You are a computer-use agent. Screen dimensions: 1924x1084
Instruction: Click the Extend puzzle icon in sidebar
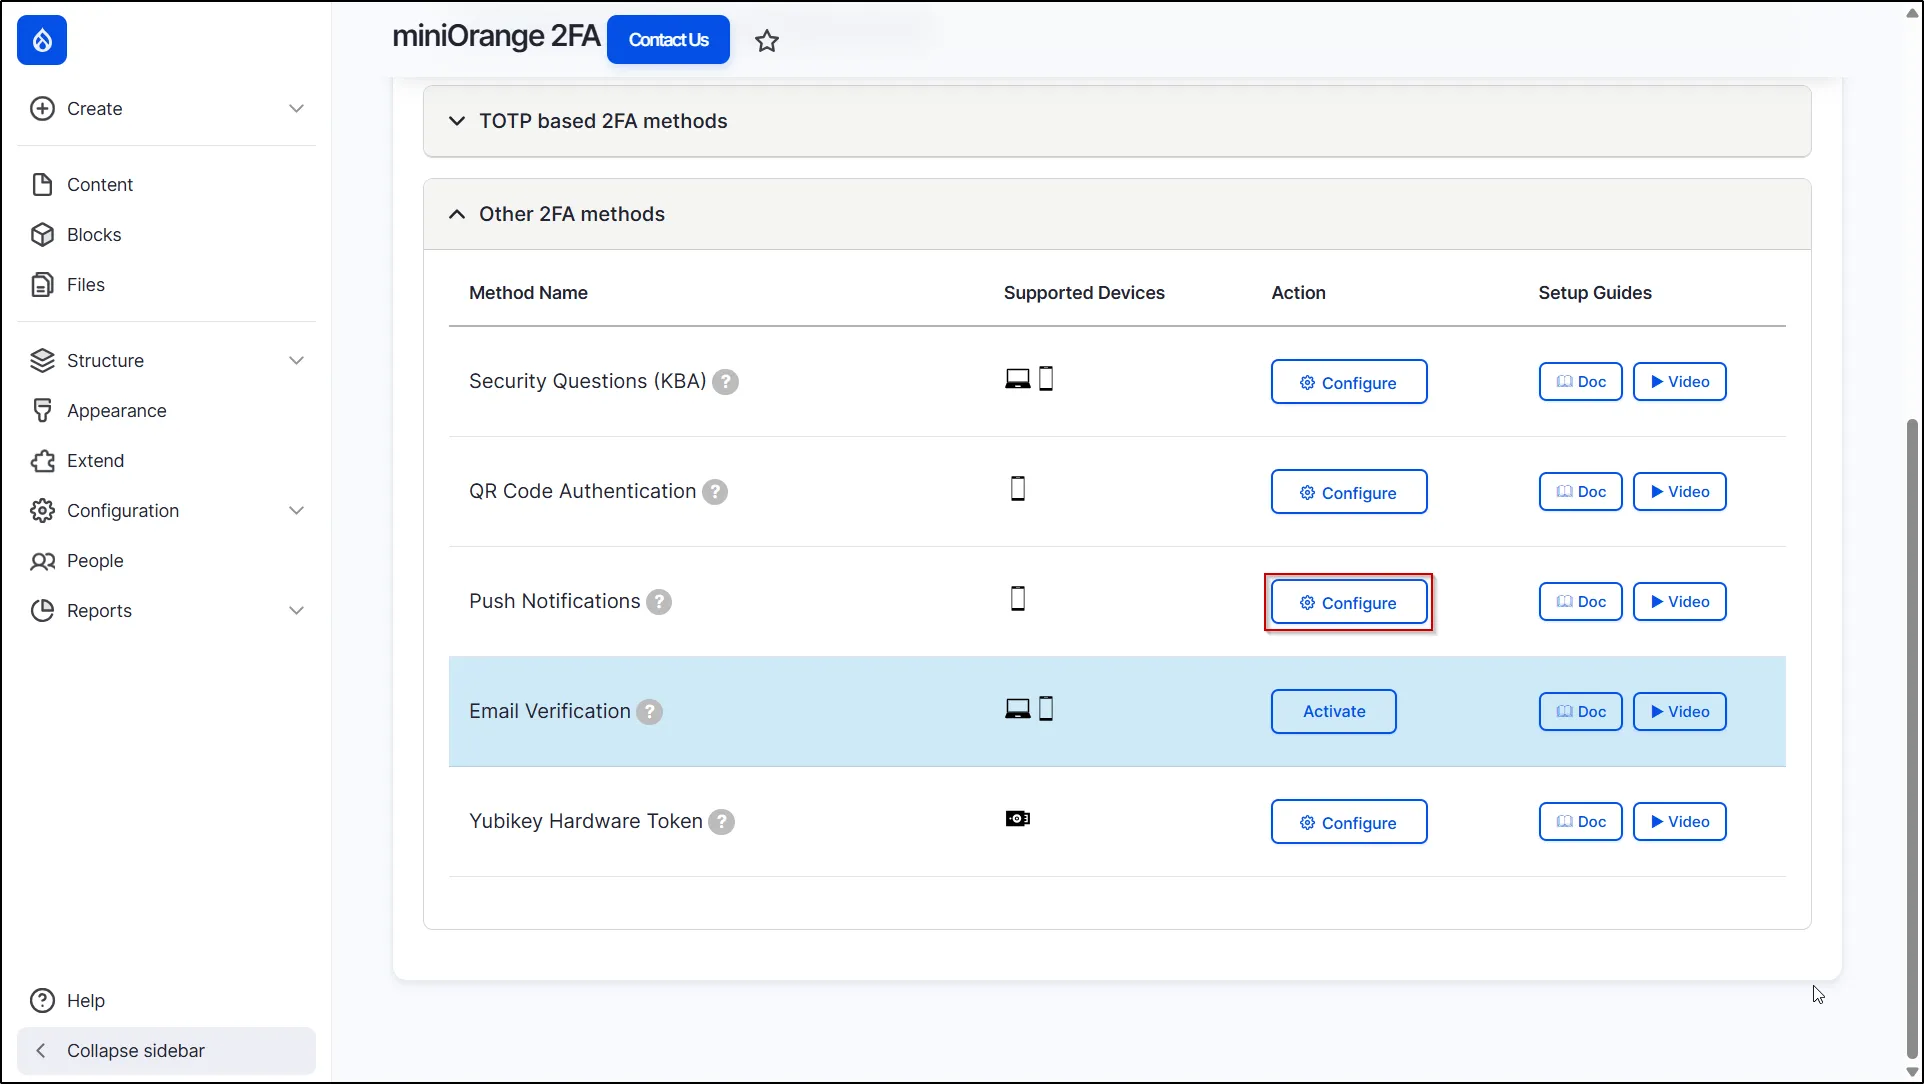42,461
